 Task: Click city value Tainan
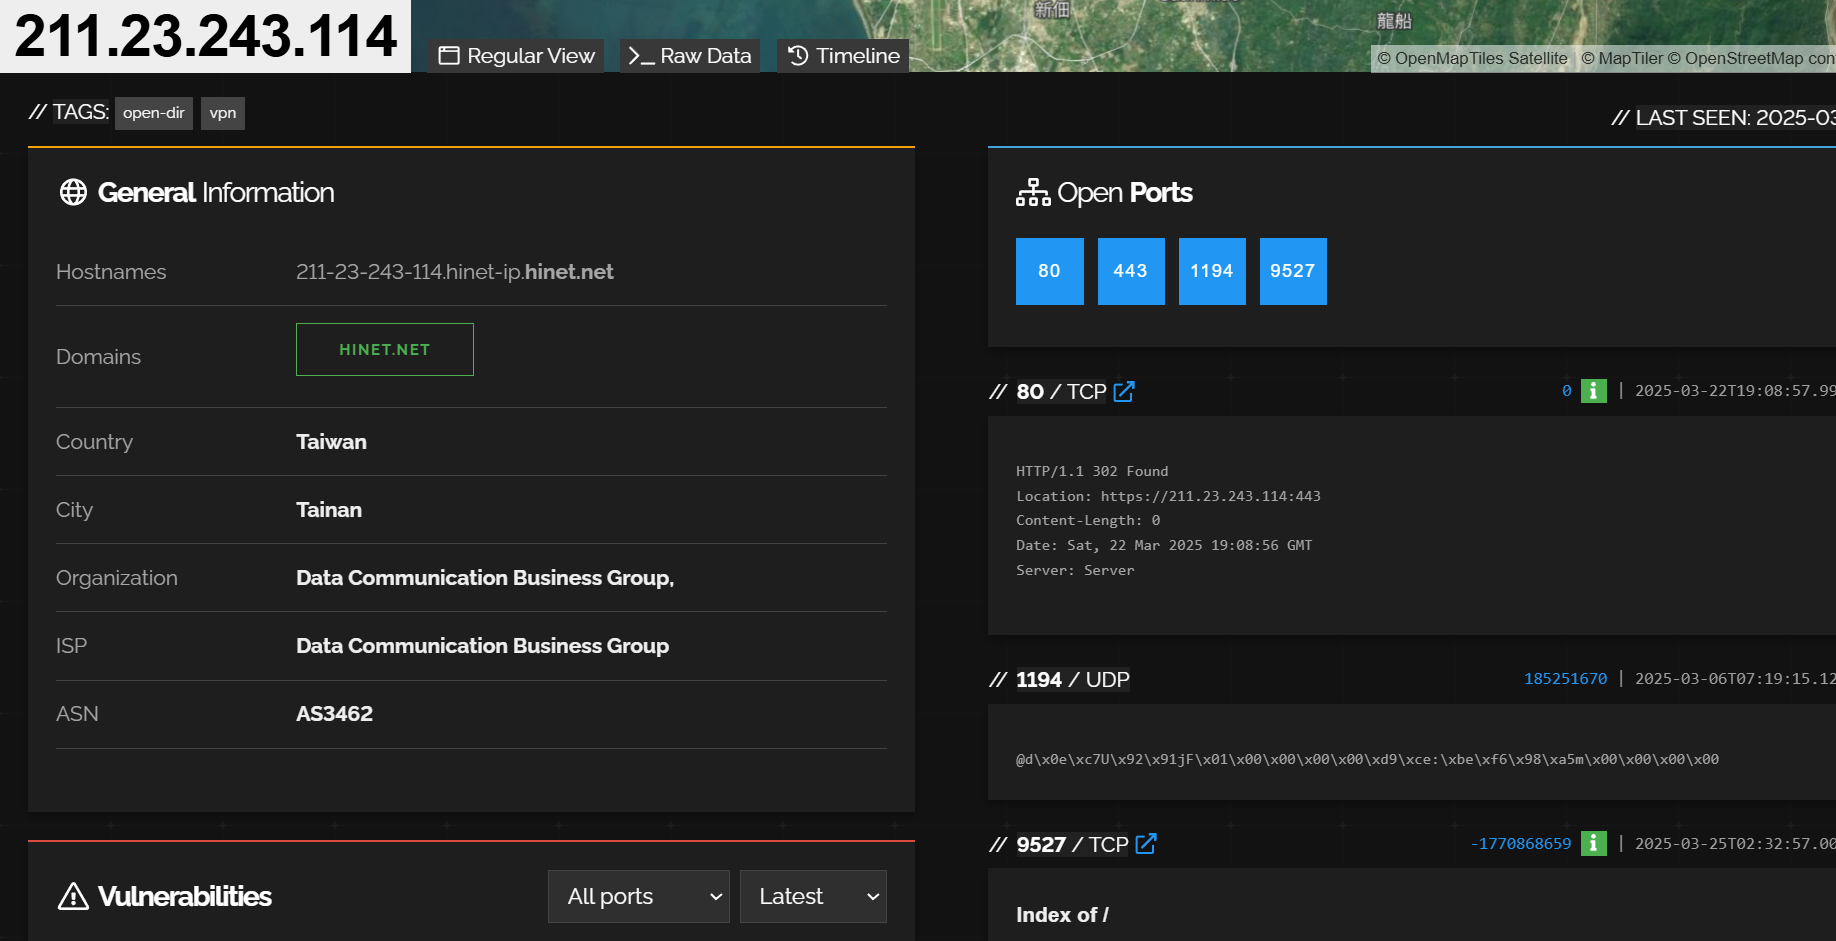coord(329,510)
